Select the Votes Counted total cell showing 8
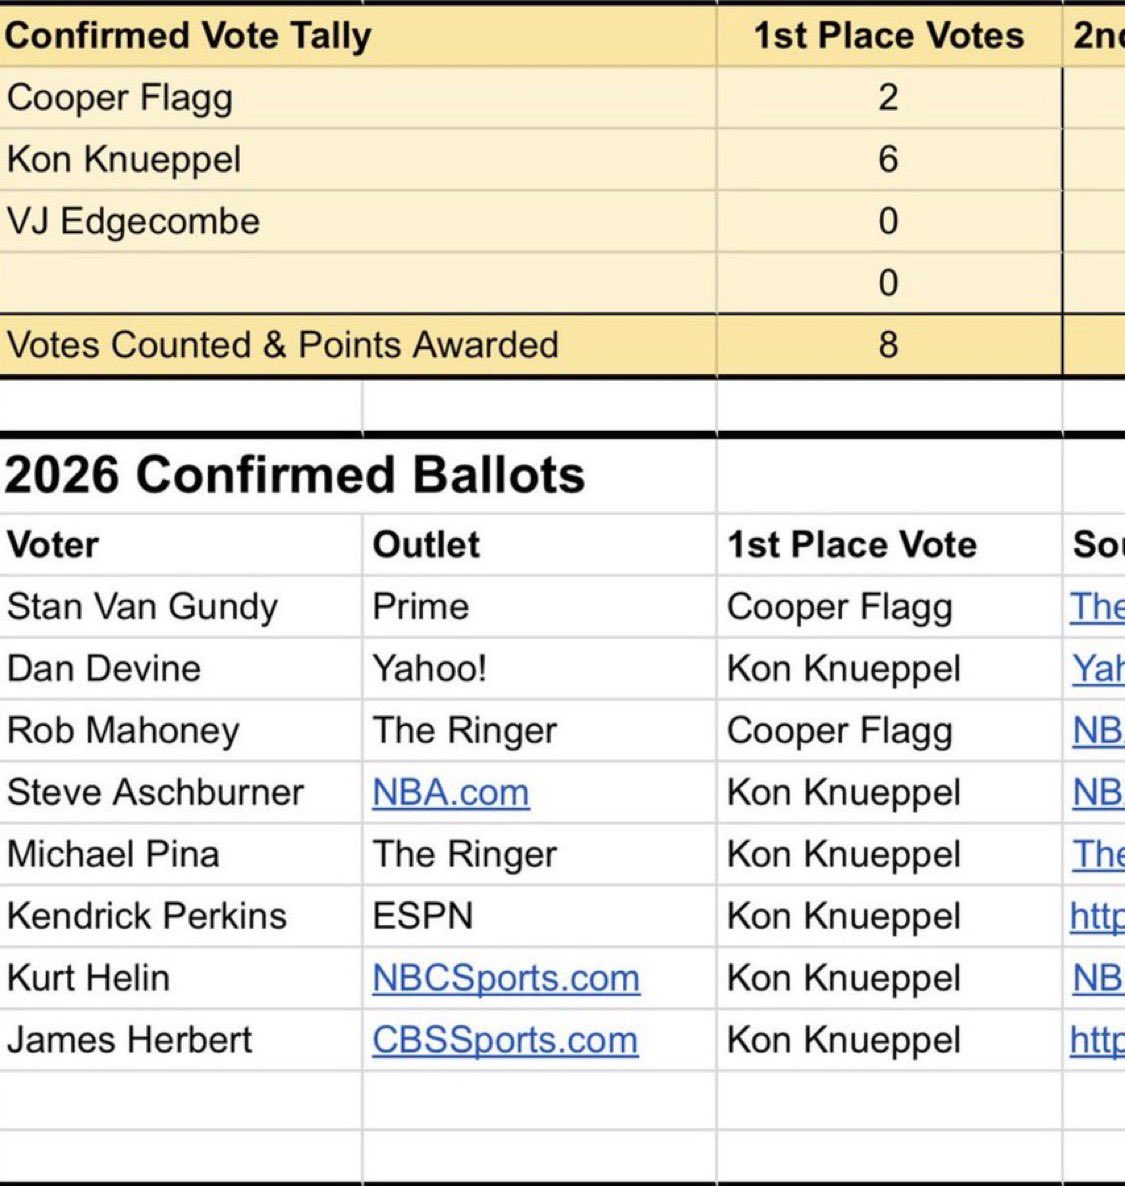This screenshot has height=1186, width=1125. coord(888,345)
